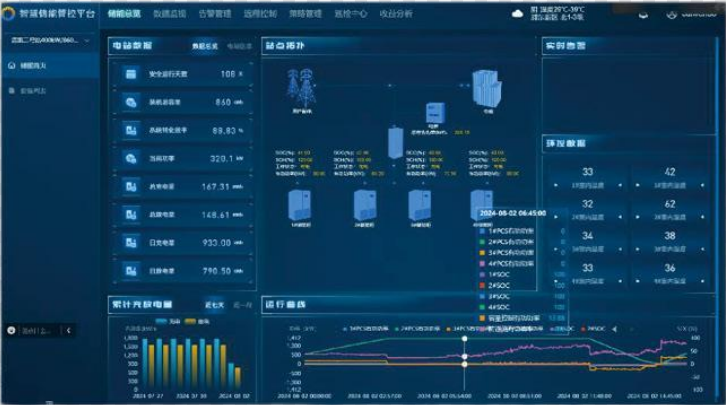Open the nav tab between 策略管理 and 收益分析

(x=350, y=14)
